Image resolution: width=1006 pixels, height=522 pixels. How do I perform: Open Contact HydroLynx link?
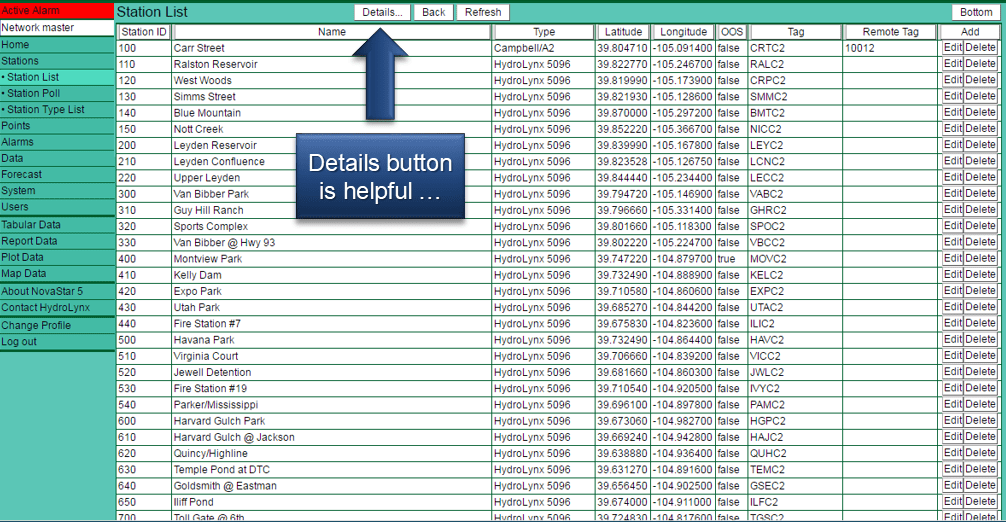pos(57,308)
